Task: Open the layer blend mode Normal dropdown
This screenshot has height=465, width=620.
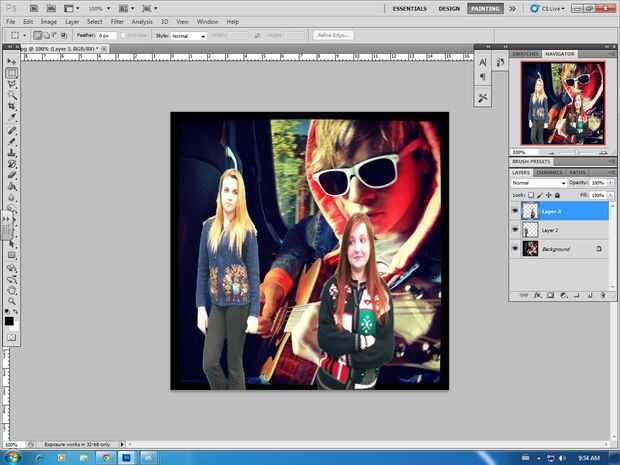Action: point(539,183)
